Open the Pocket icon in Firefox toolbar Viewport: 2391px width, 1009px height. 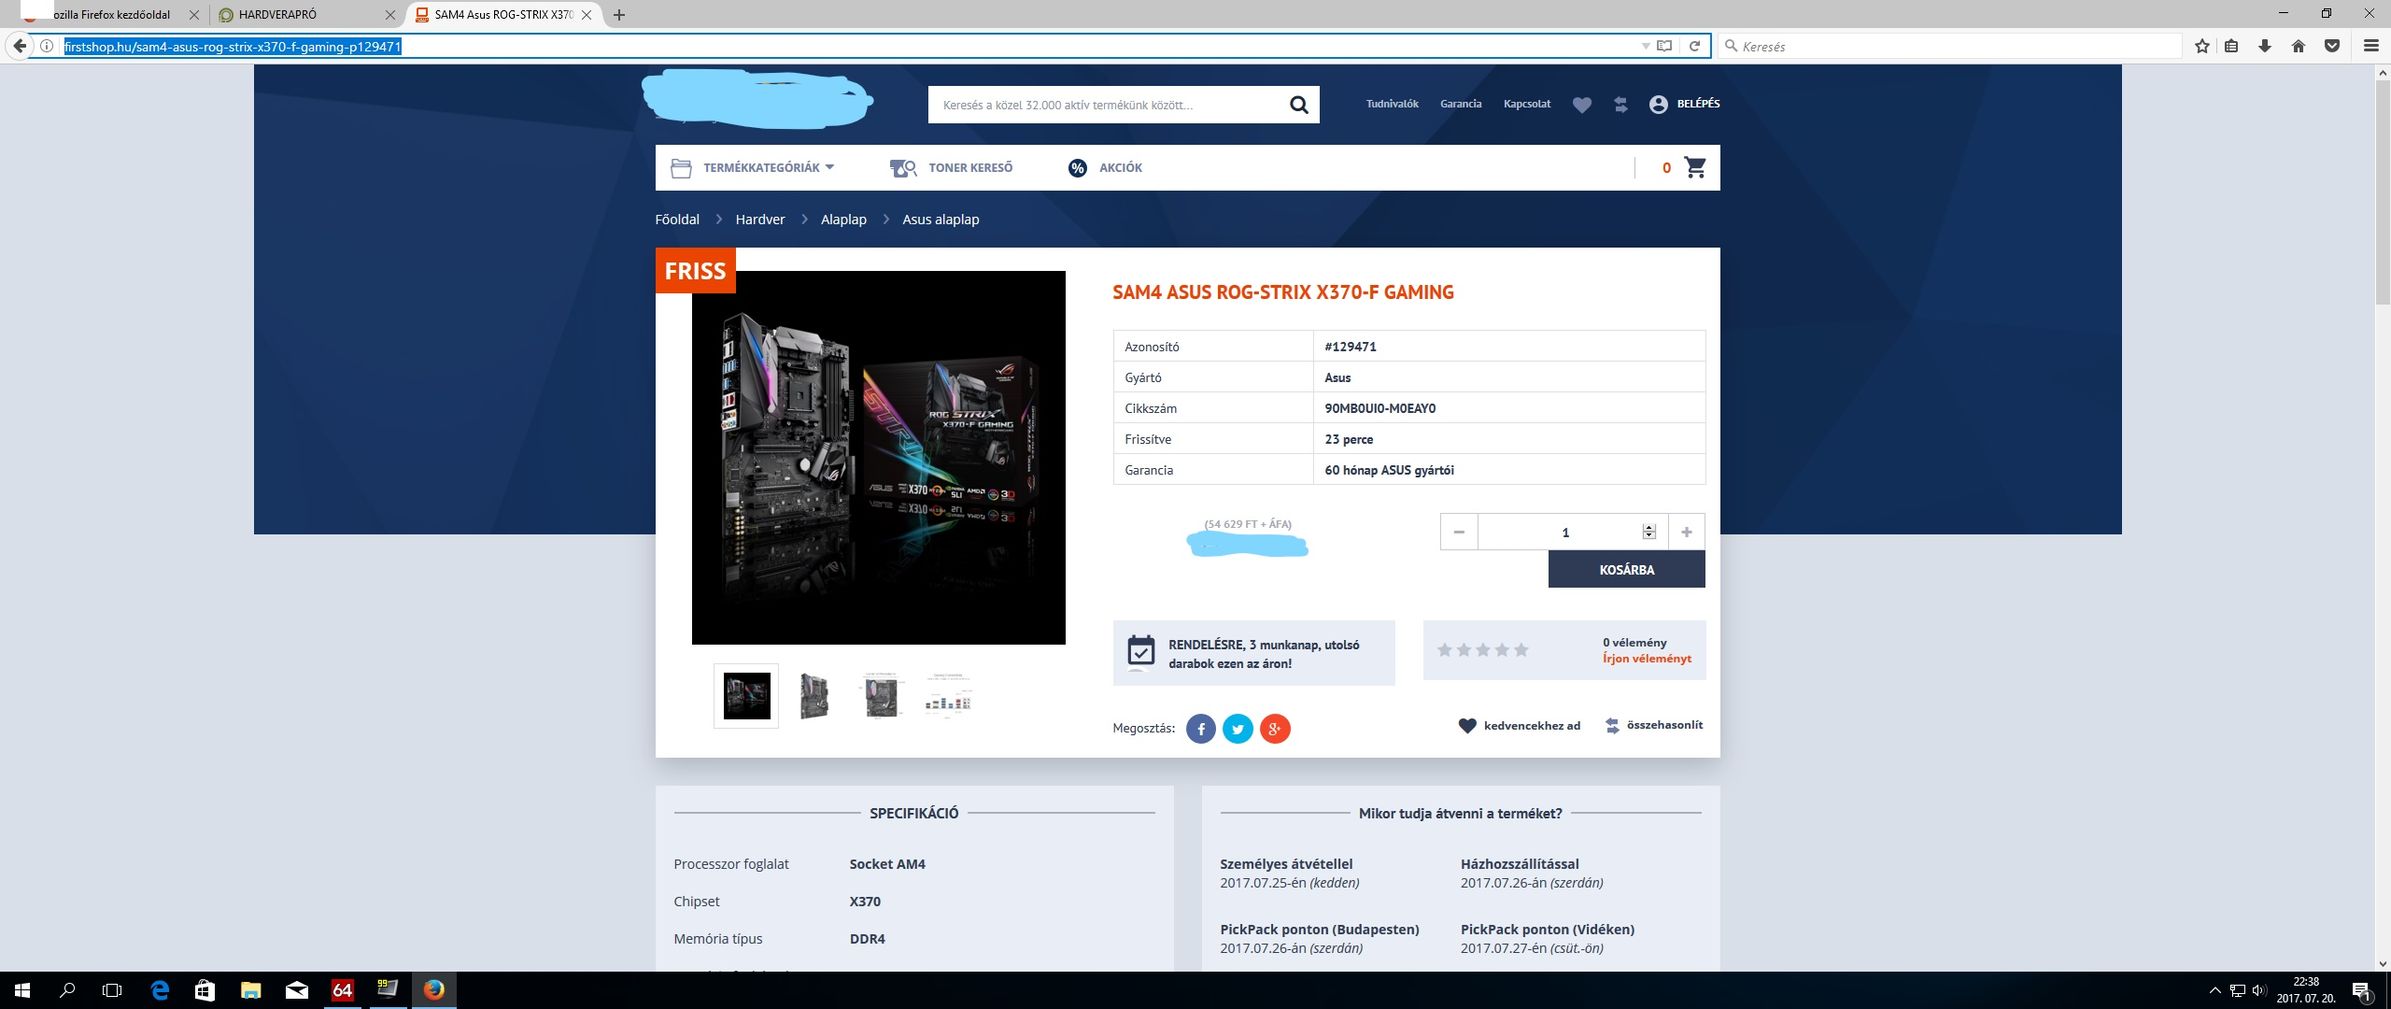pos(2332,46)
